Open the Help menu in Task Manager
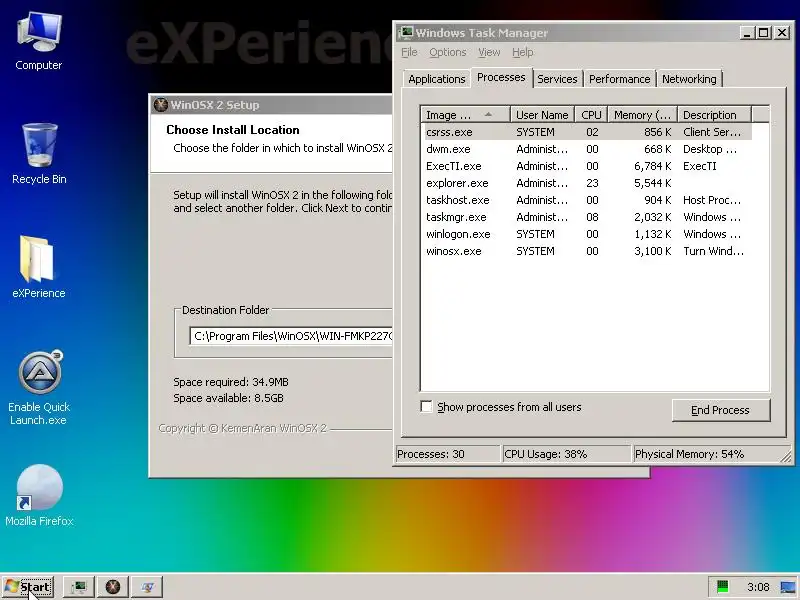This screenshot has height=600, width=800. coord(522,52)
